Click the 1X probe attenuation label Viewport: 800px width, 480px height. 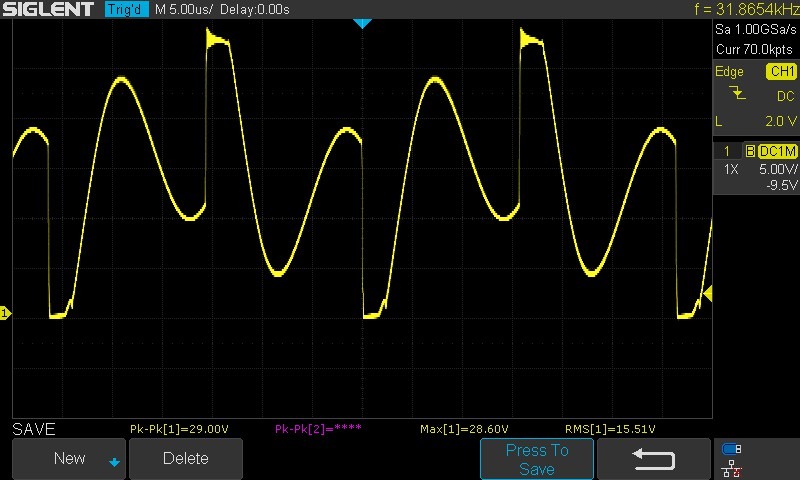click(x=731, y=169)
